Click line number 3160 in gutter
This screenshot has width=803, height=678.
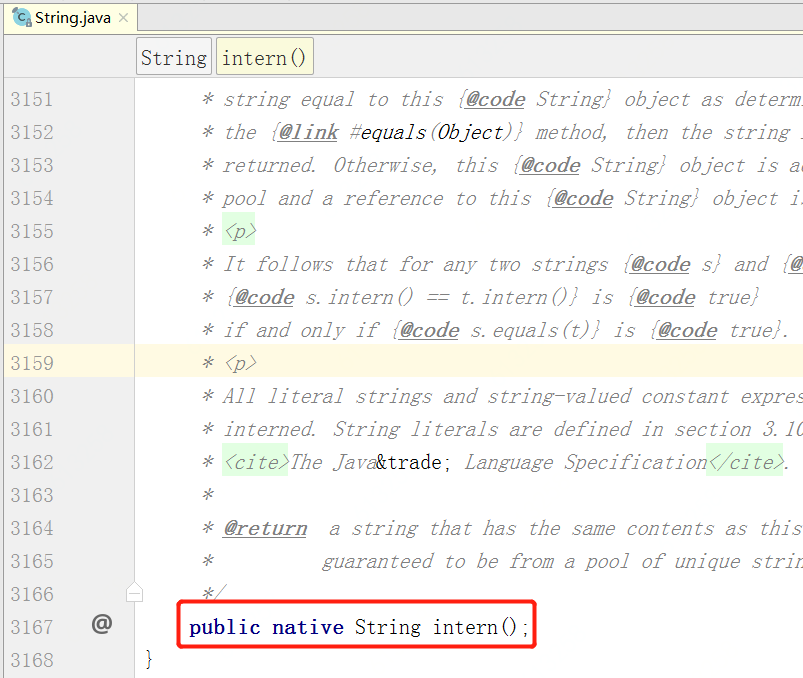point(32,396)
